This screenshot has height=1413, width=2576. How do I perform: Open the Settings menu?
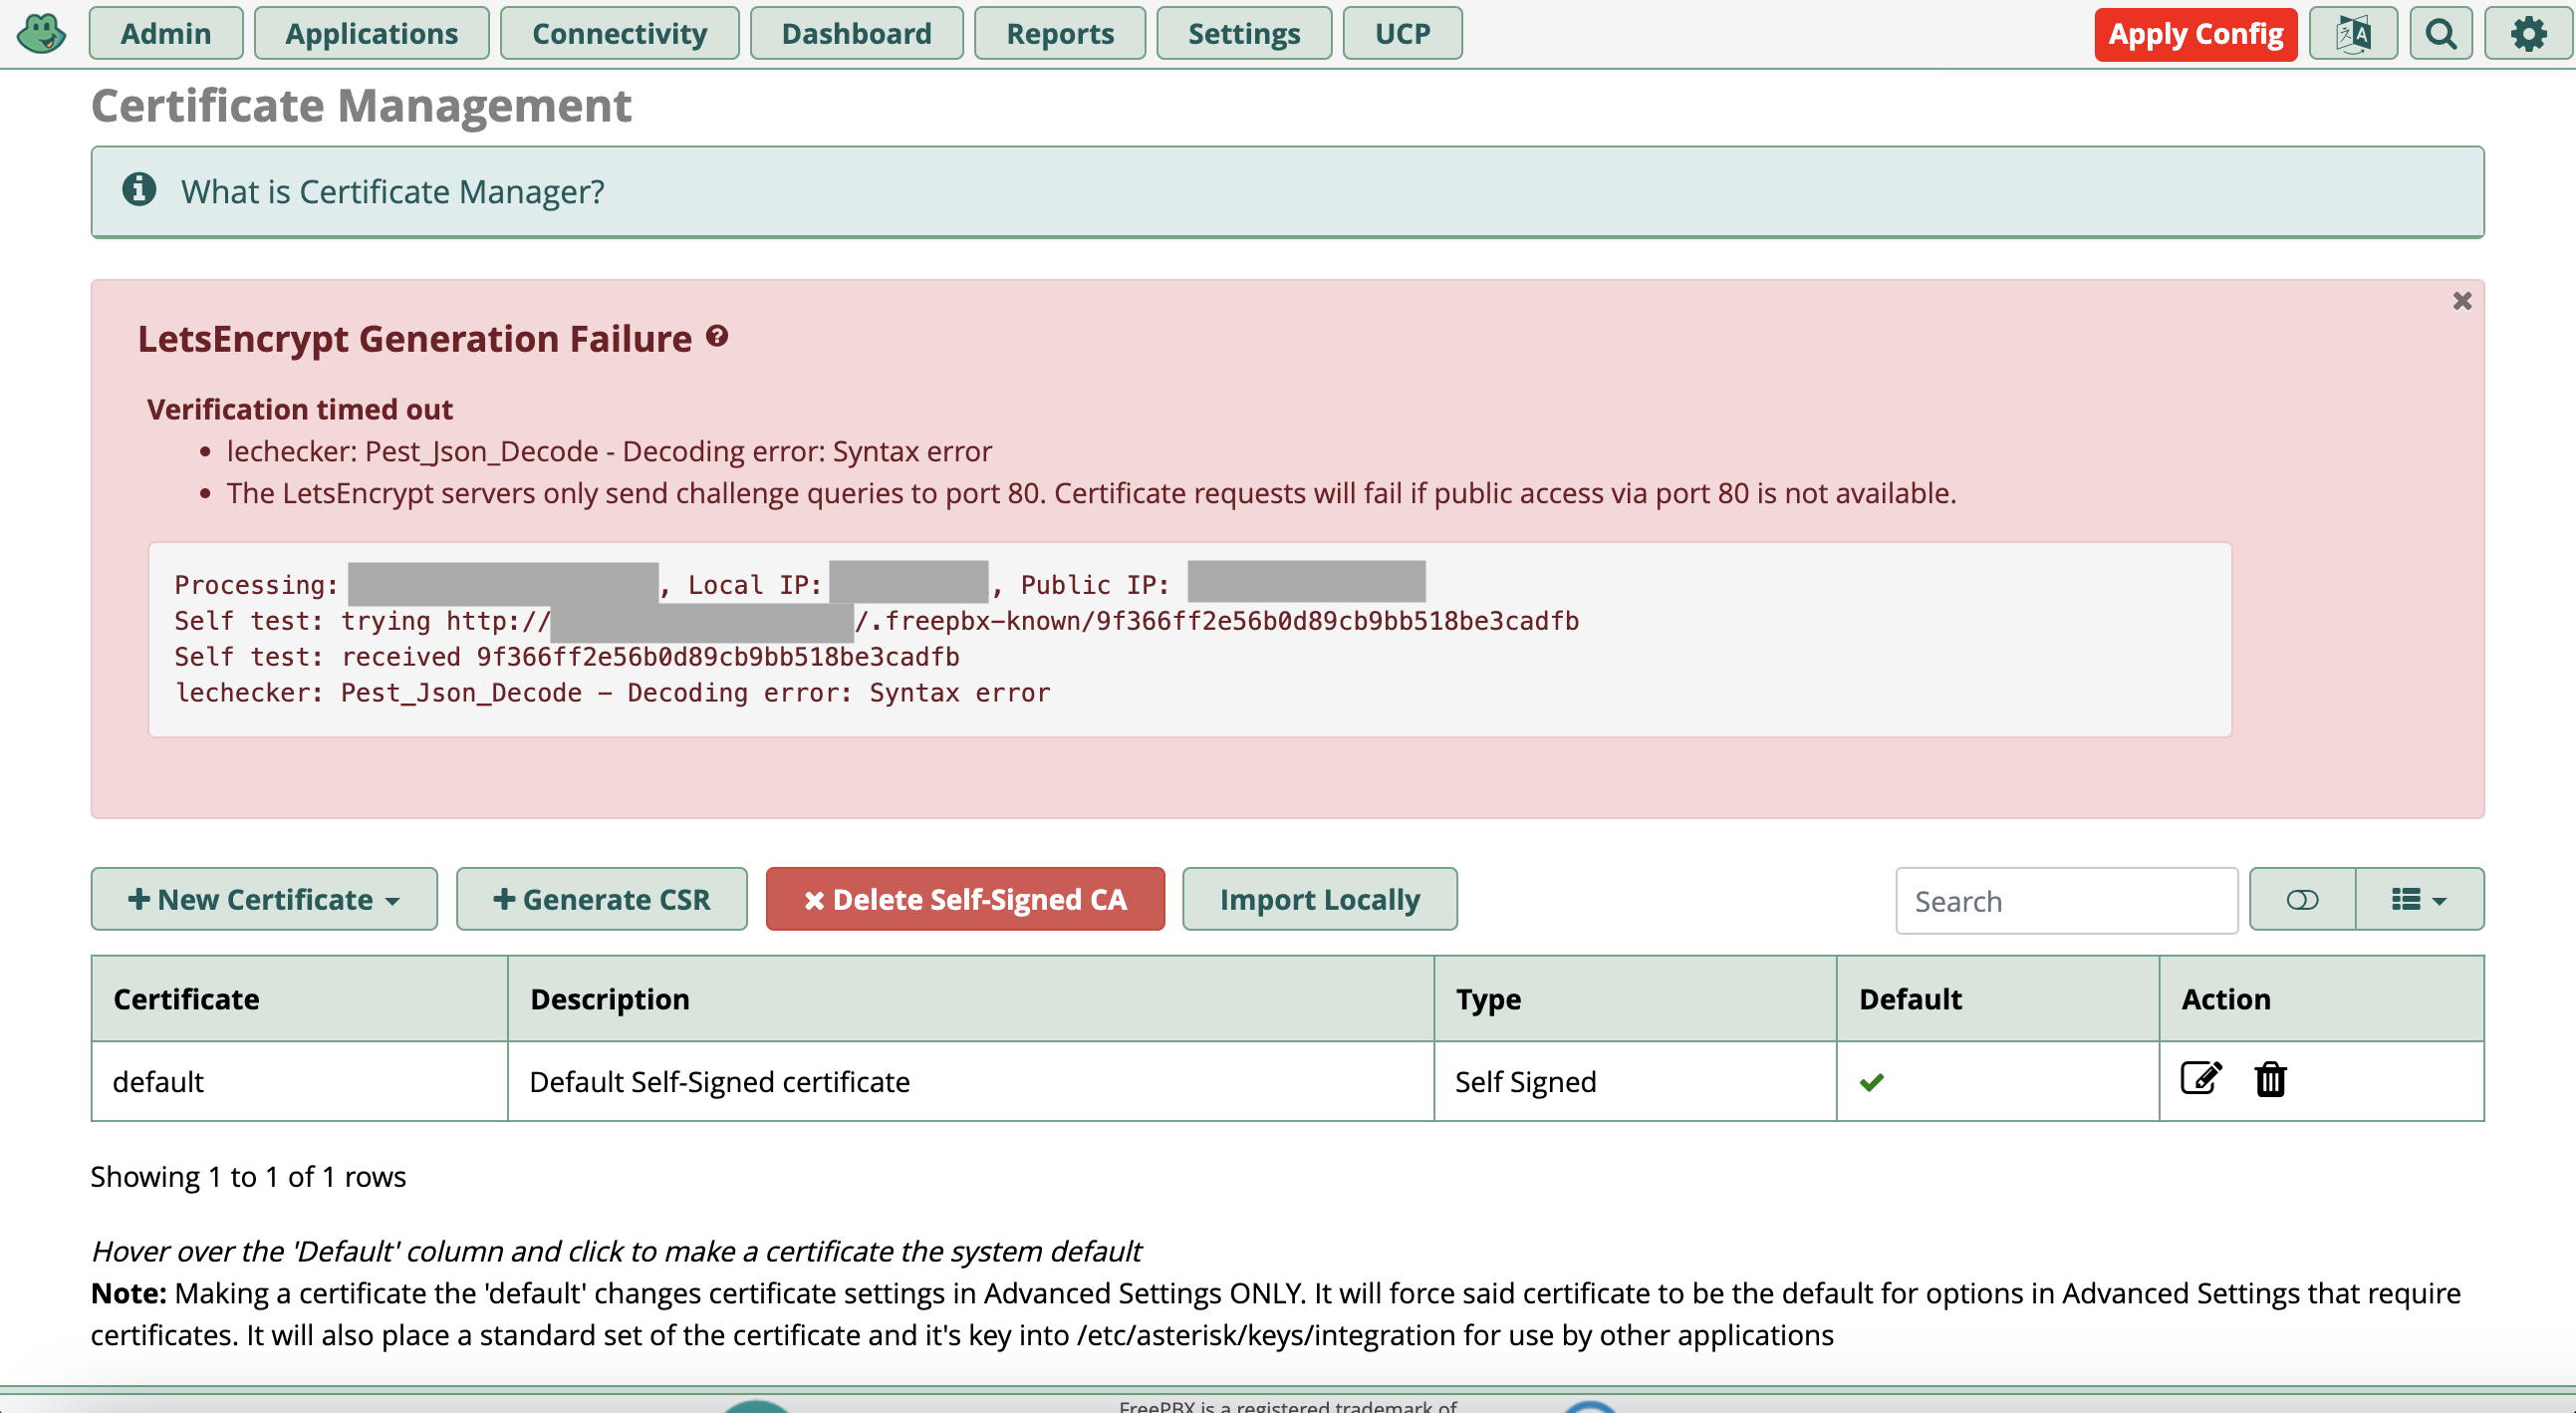(1243, 34)
